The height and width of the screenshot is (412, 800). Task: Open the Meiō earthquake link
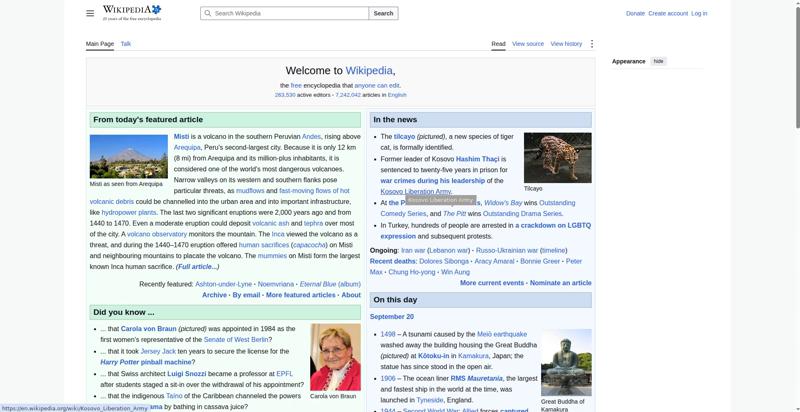tap(502, 334)
